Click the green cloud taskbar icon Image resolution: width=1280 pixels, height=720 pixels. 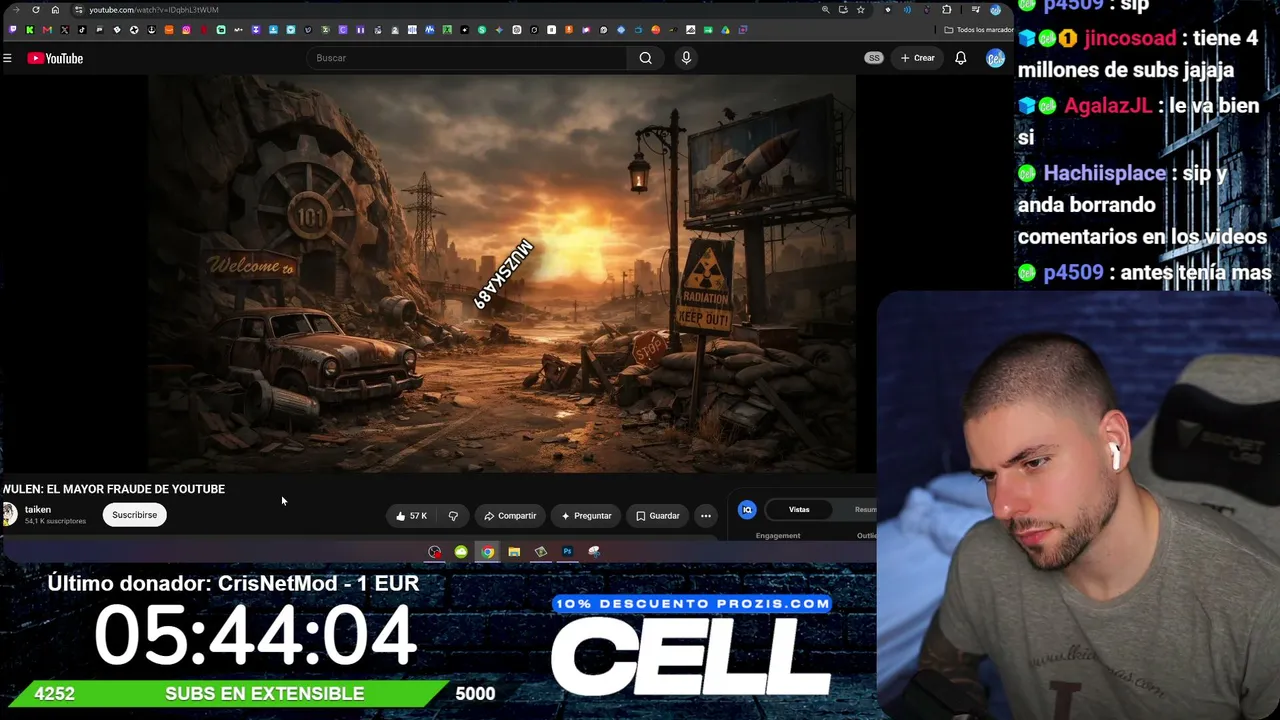[461, 552]
